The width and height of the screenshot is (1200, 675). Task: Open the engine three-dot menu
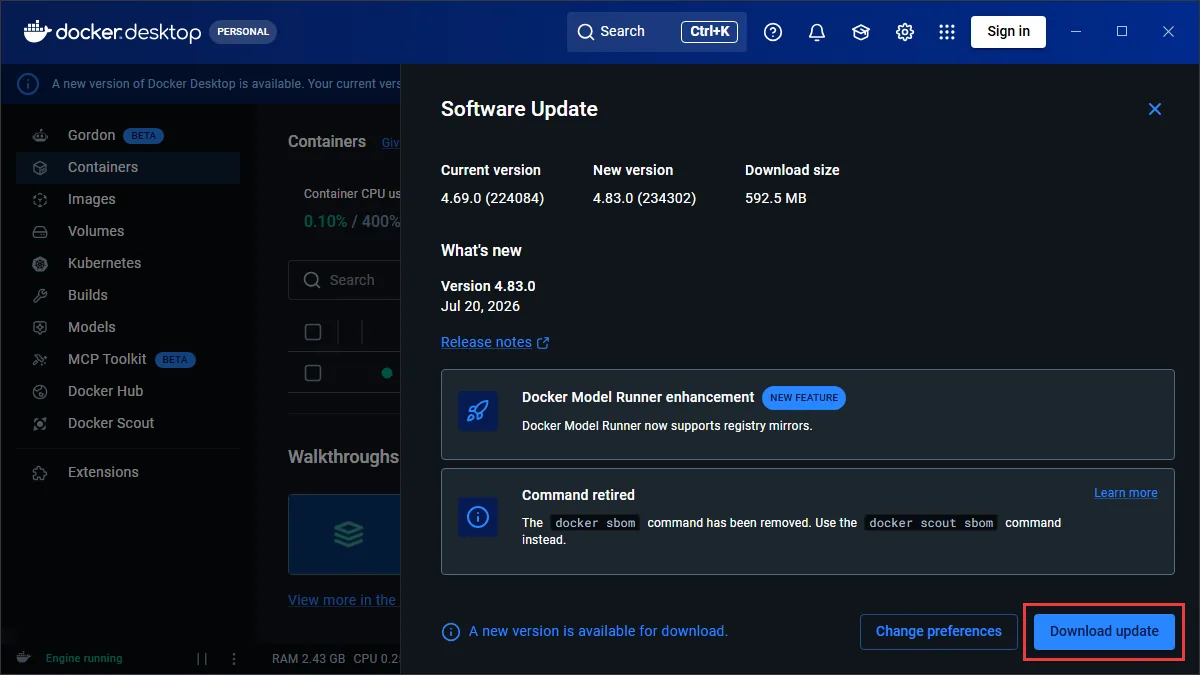(x=234, y=659)
